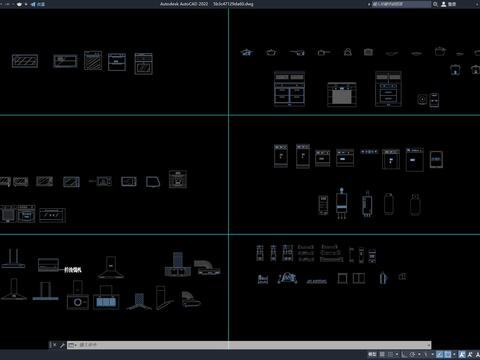Toggle 2D Object Snap highlighted icon
The height and width of the screenshot is (360, 480).
pos(448,354)
